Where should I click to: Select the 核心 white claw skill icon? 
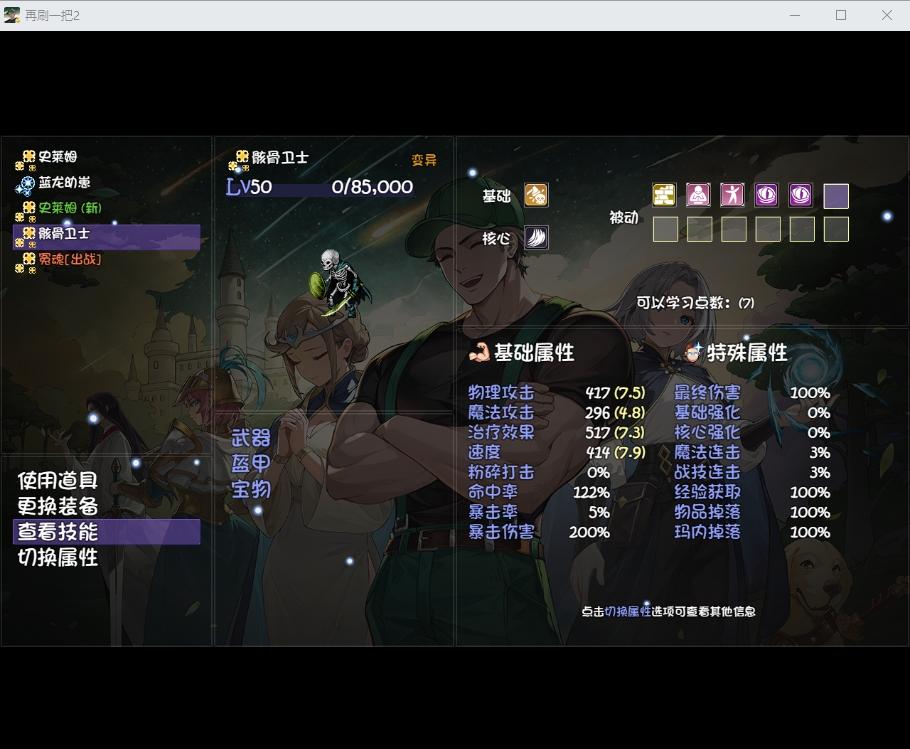(x=536, y=238)
